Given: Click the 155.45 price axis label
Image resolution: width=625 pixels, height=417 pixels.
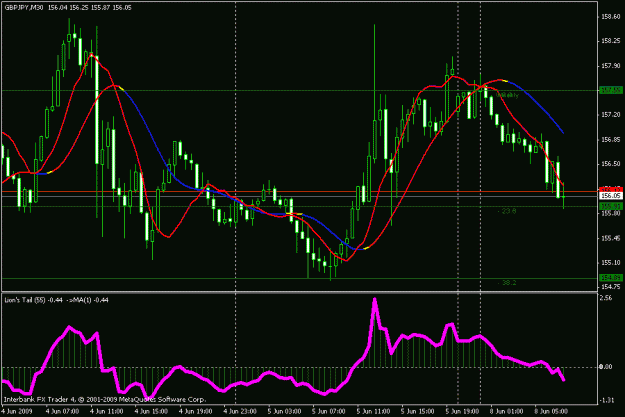Looking at the screenshot, I should click(x=610, y=238).
